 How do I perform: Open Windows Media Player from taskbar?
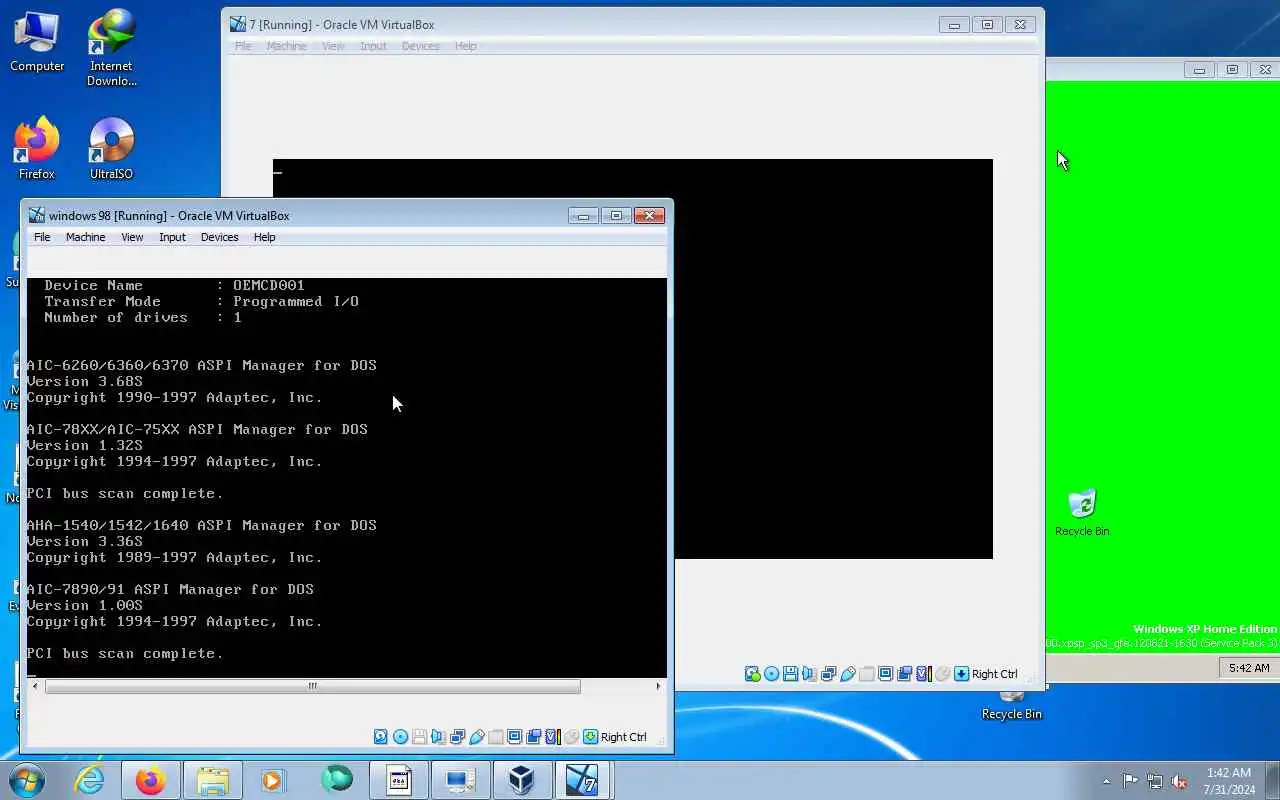[273, 780]
